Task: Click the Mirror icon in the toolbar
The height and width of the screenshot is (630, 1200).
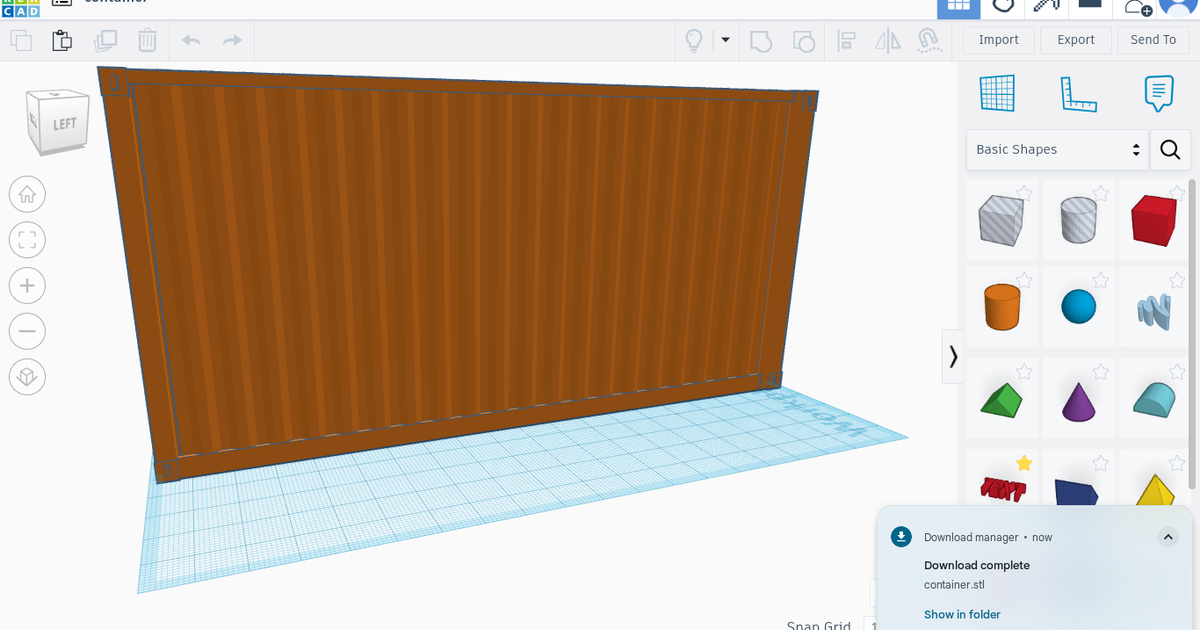Action: tap(887, 40)
